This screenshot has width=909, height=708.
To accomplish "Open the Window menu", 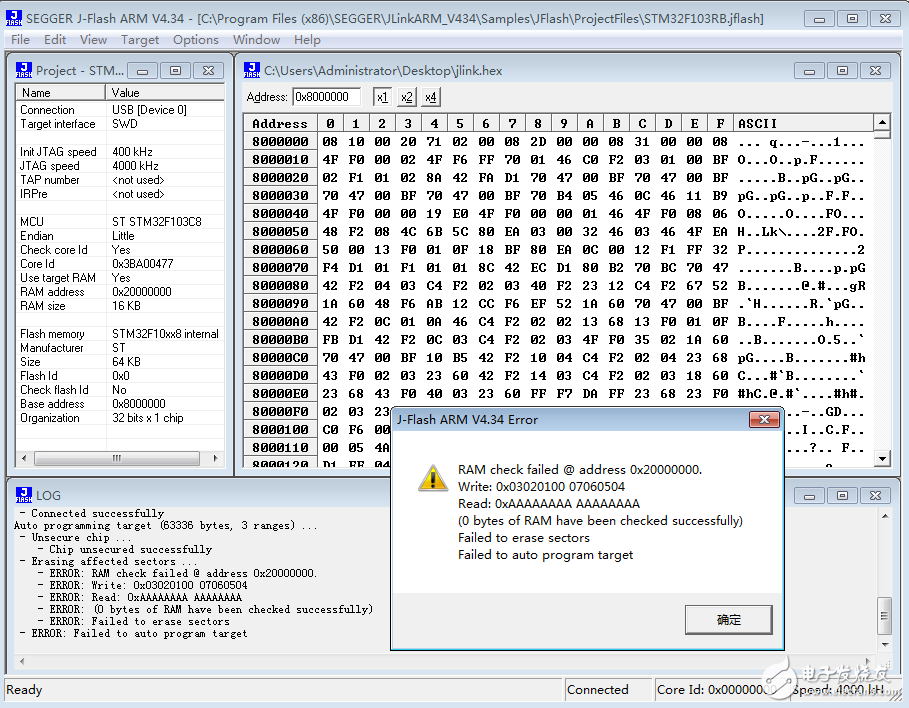I will pos(256,40).
